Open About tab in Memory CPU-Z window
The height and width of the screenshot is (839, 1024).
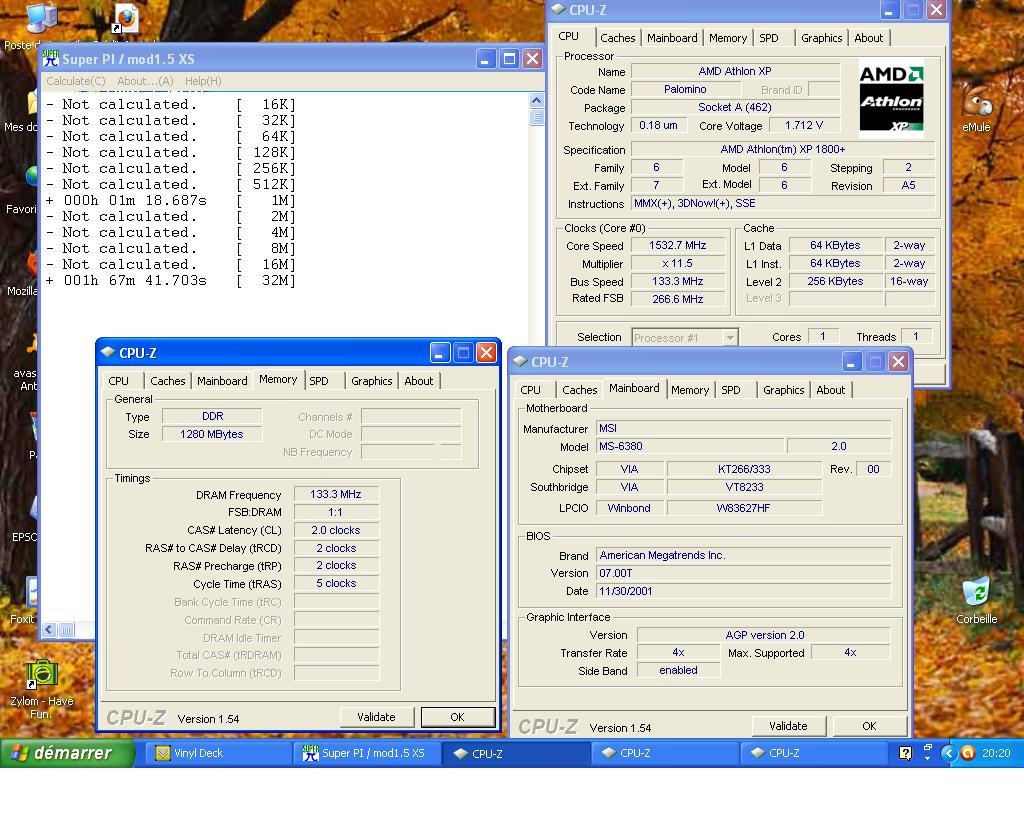click(x=419, y=381)
